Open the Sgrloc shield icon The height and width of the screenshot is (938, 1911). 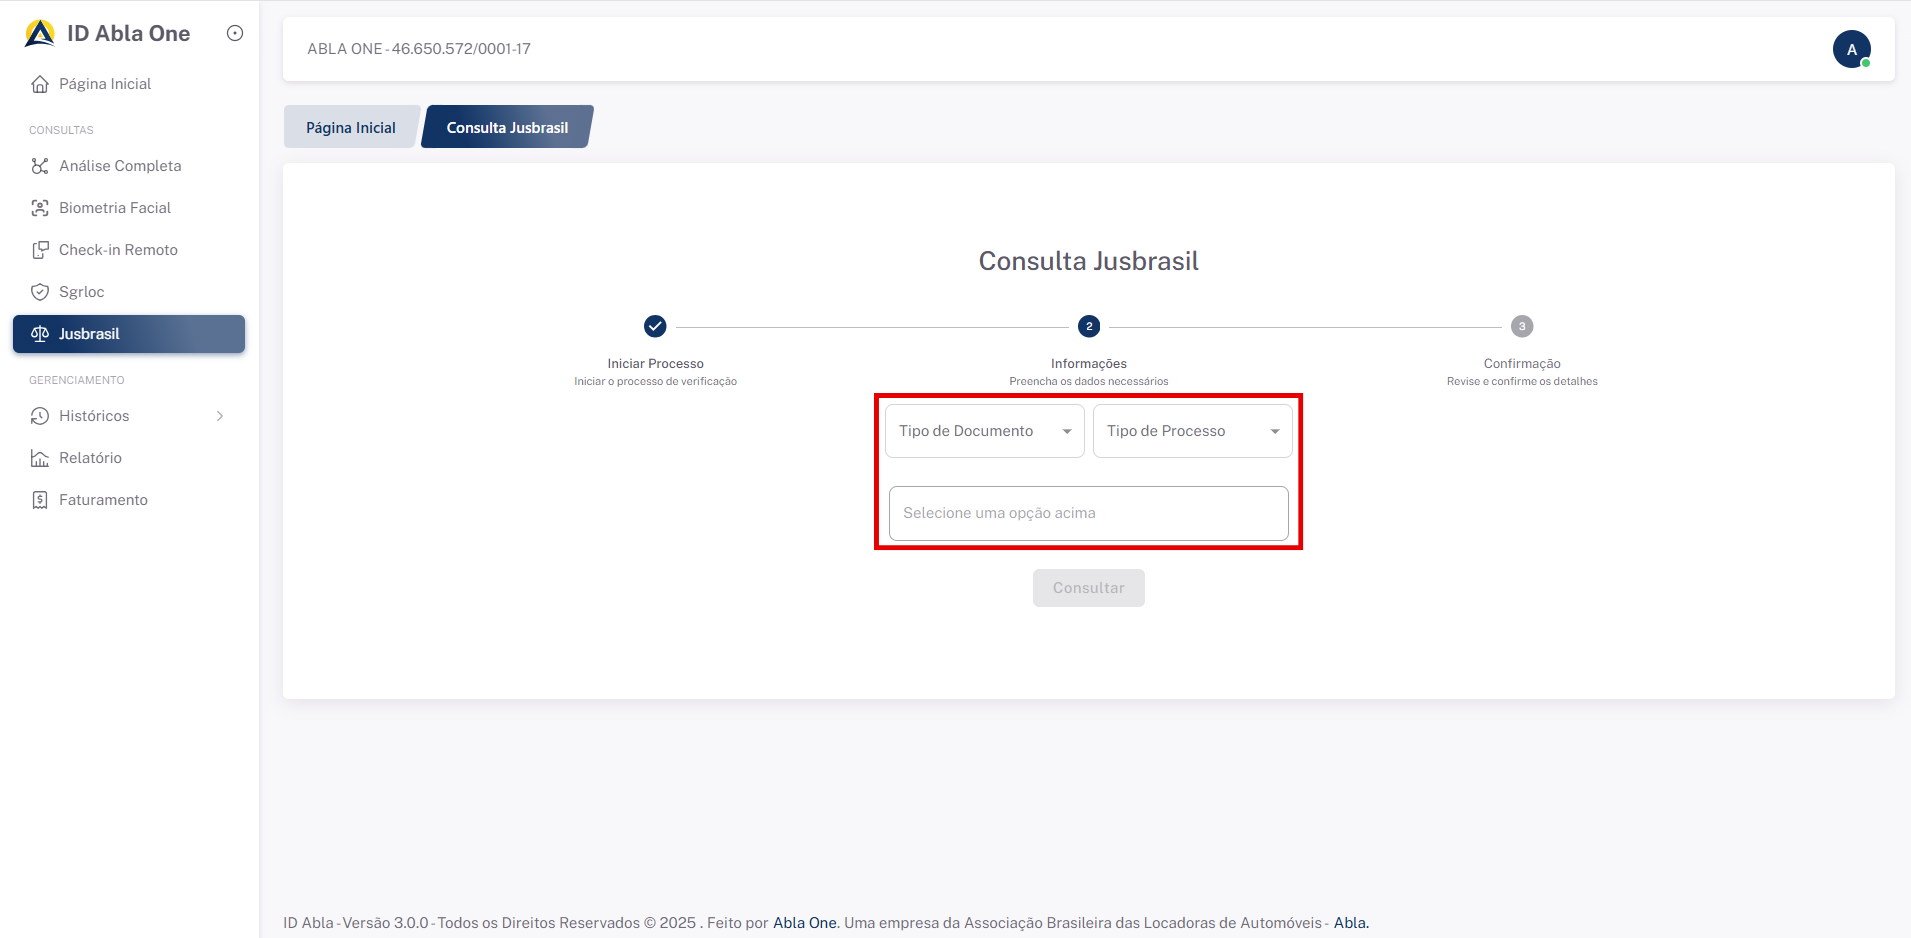click(x=40, y=292)
